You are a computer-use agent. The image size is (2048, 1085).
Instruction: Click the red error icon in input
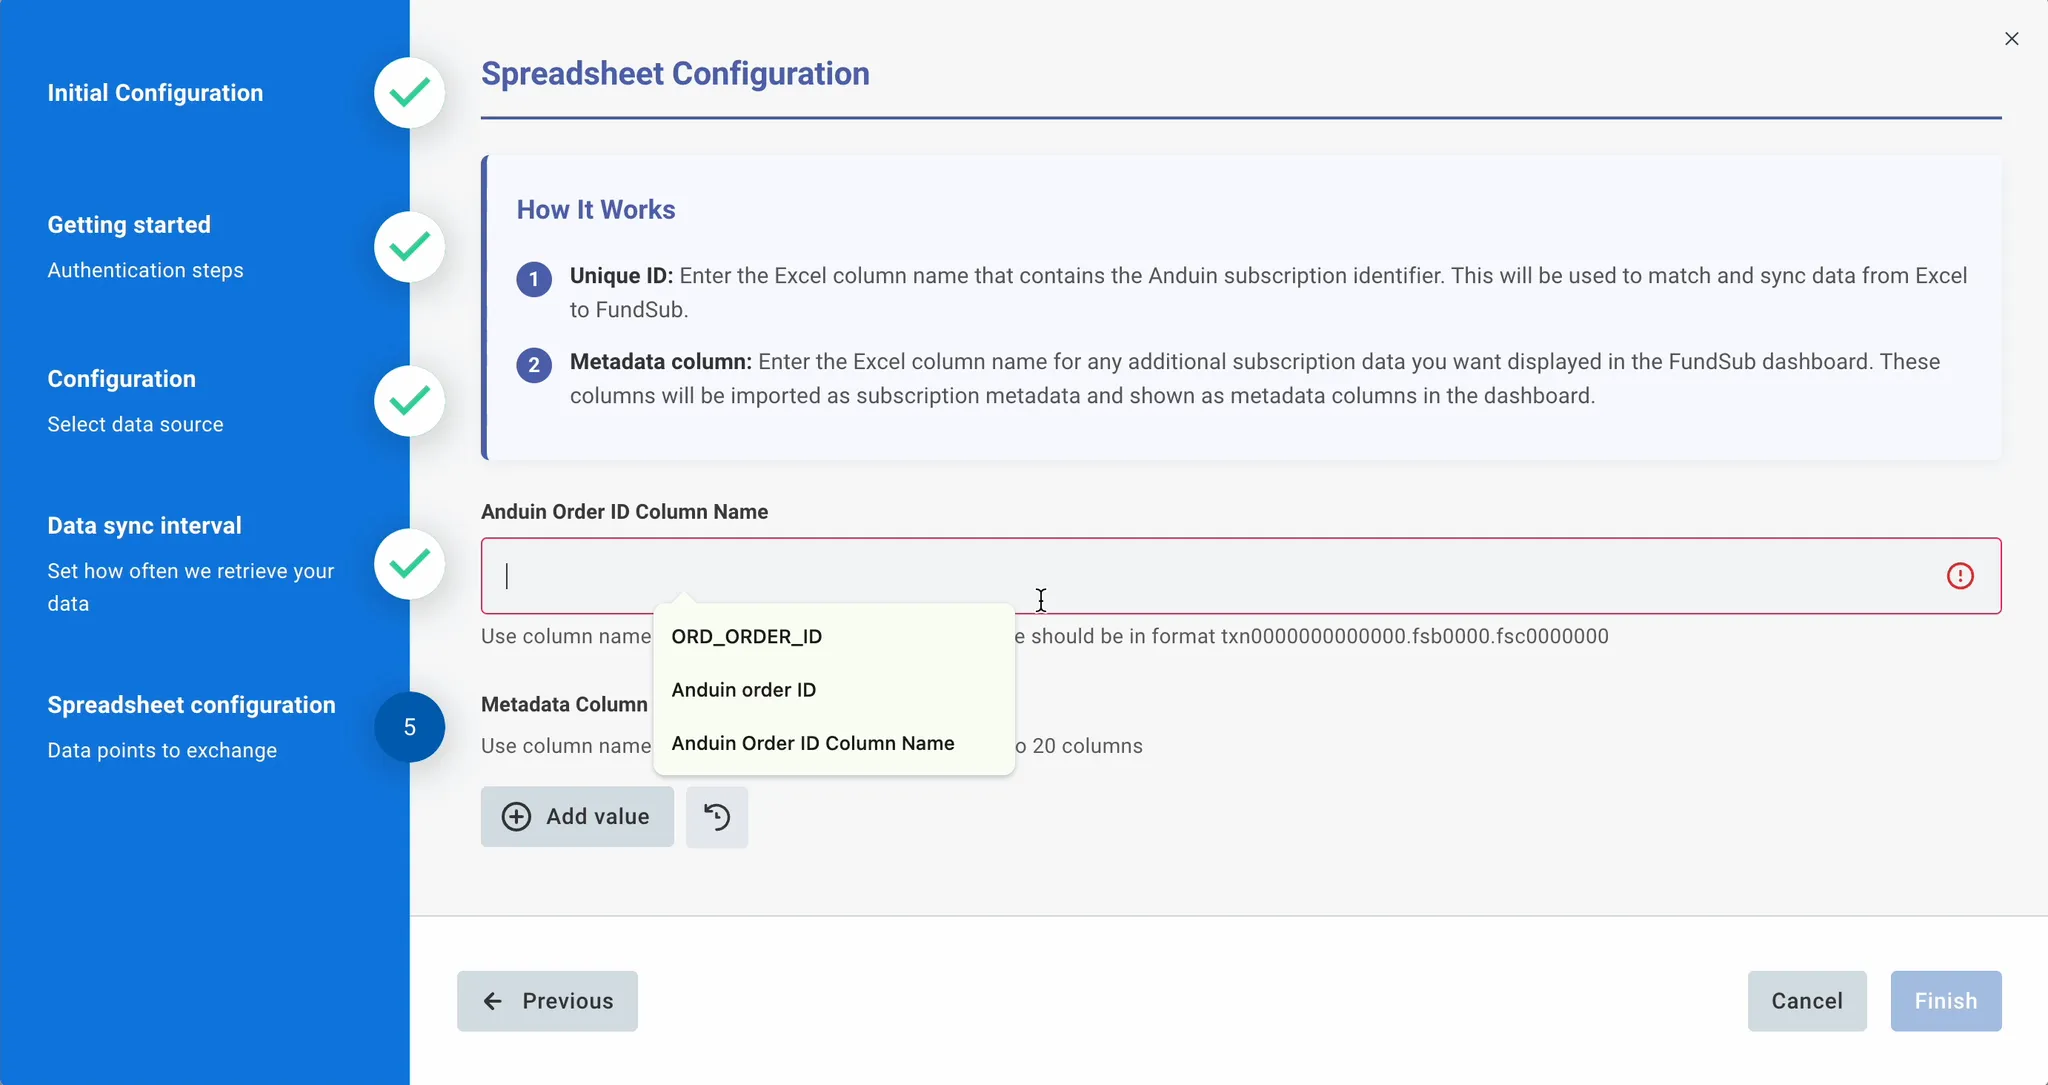[1960, 576]
